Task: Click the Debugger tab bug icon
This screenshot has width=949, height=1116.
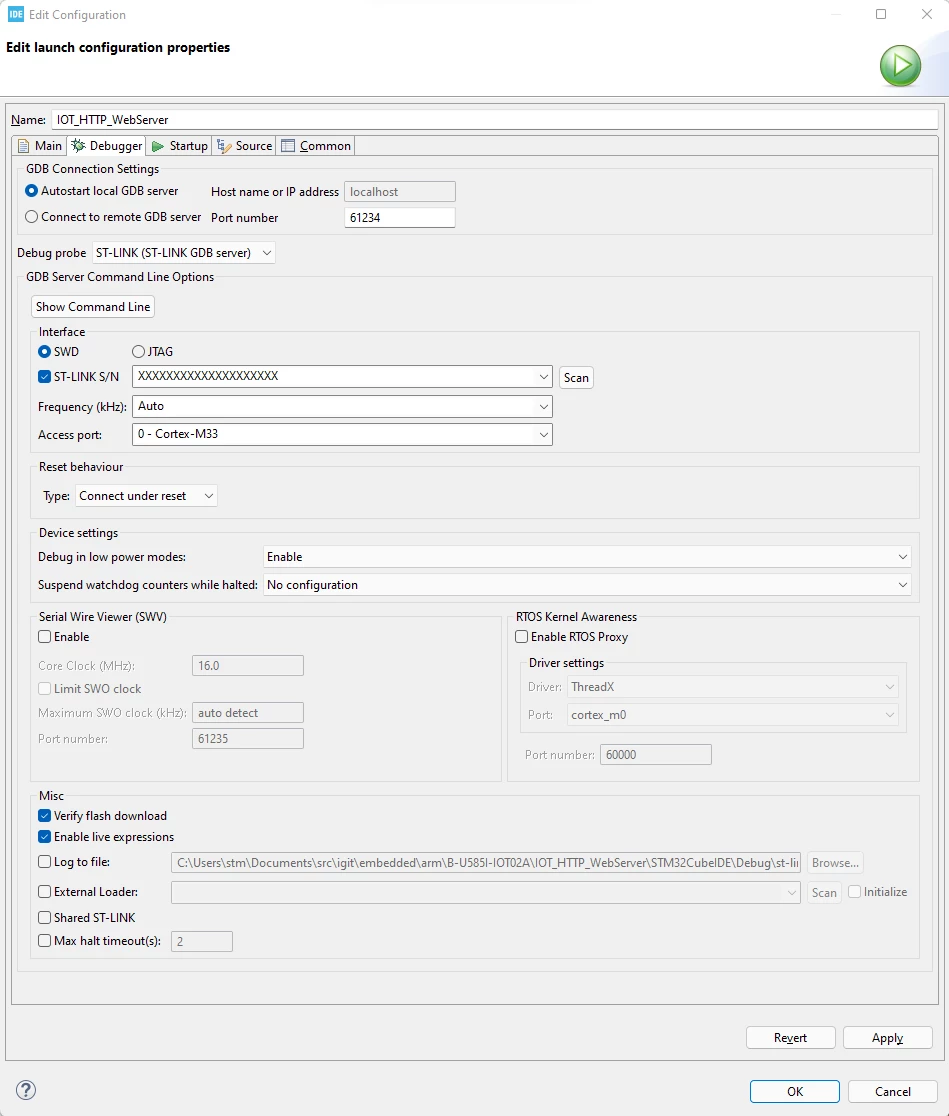Action: click(x=78, y=145)
